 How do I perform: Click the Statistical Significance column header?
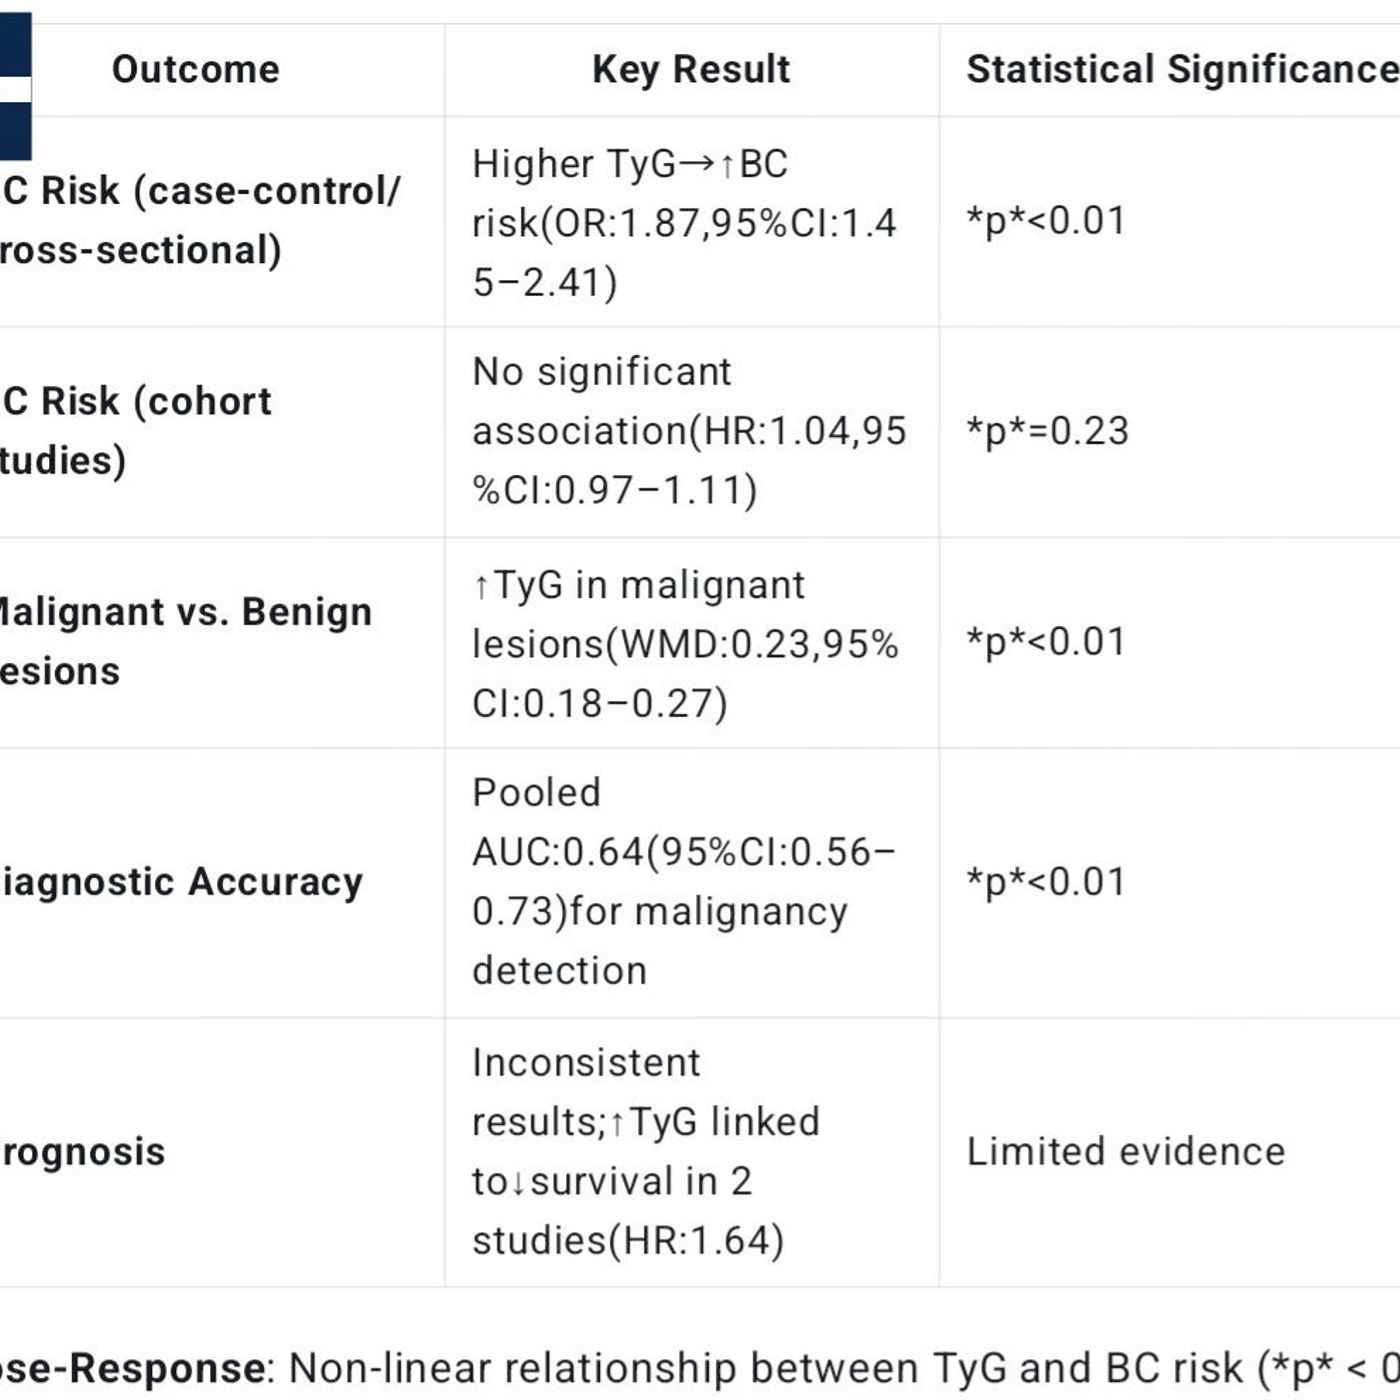pyautogui.click(x=1181, y=70)
